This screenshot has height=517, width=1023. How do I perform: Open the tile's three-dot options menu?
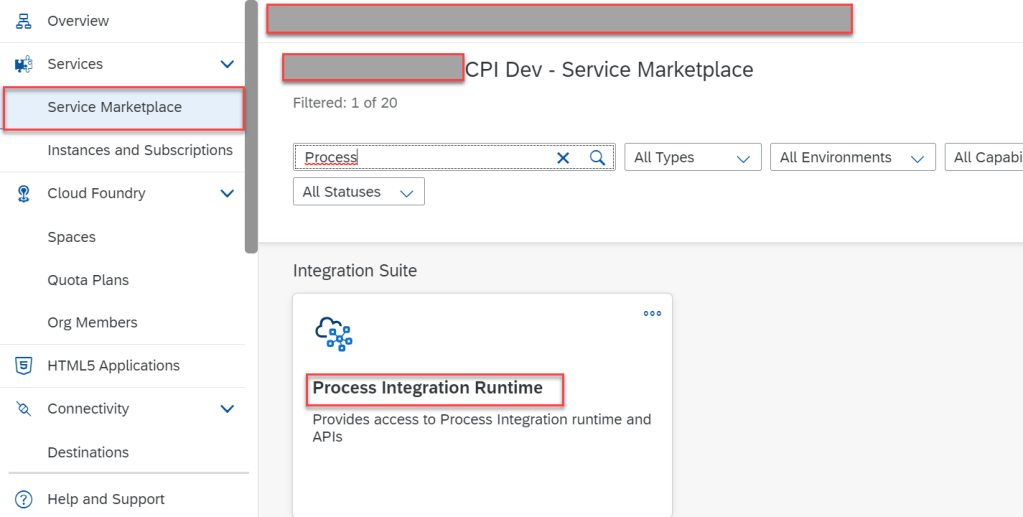click(652, 313)
